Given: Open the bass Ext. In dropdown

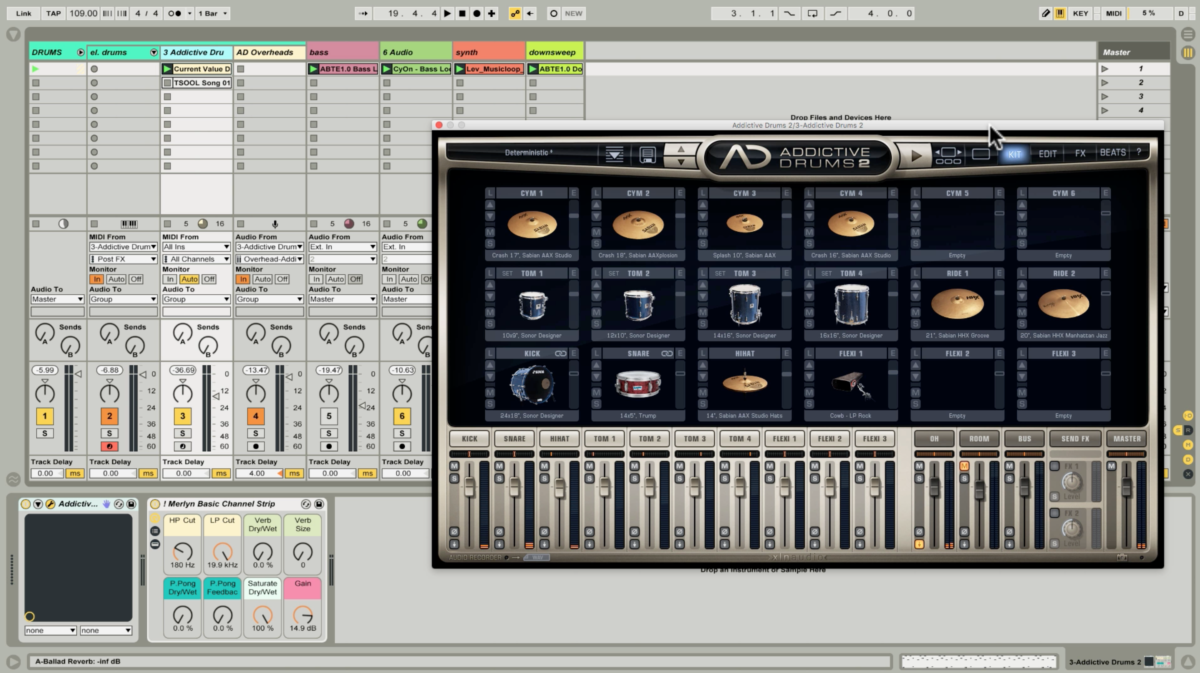Looking at the screenshot, I should click(x=343, y=246).
